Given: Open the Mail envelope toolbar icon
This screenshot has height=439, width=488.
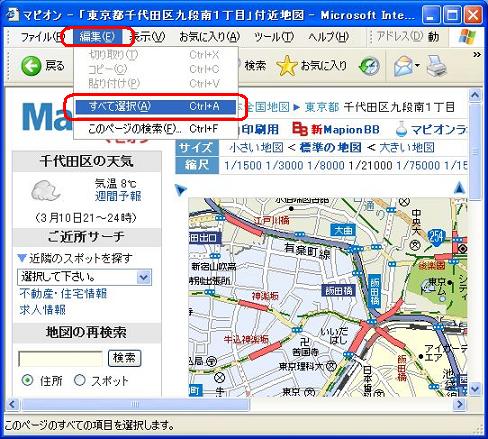Looking at the screenshot, I should pos(403,66).
